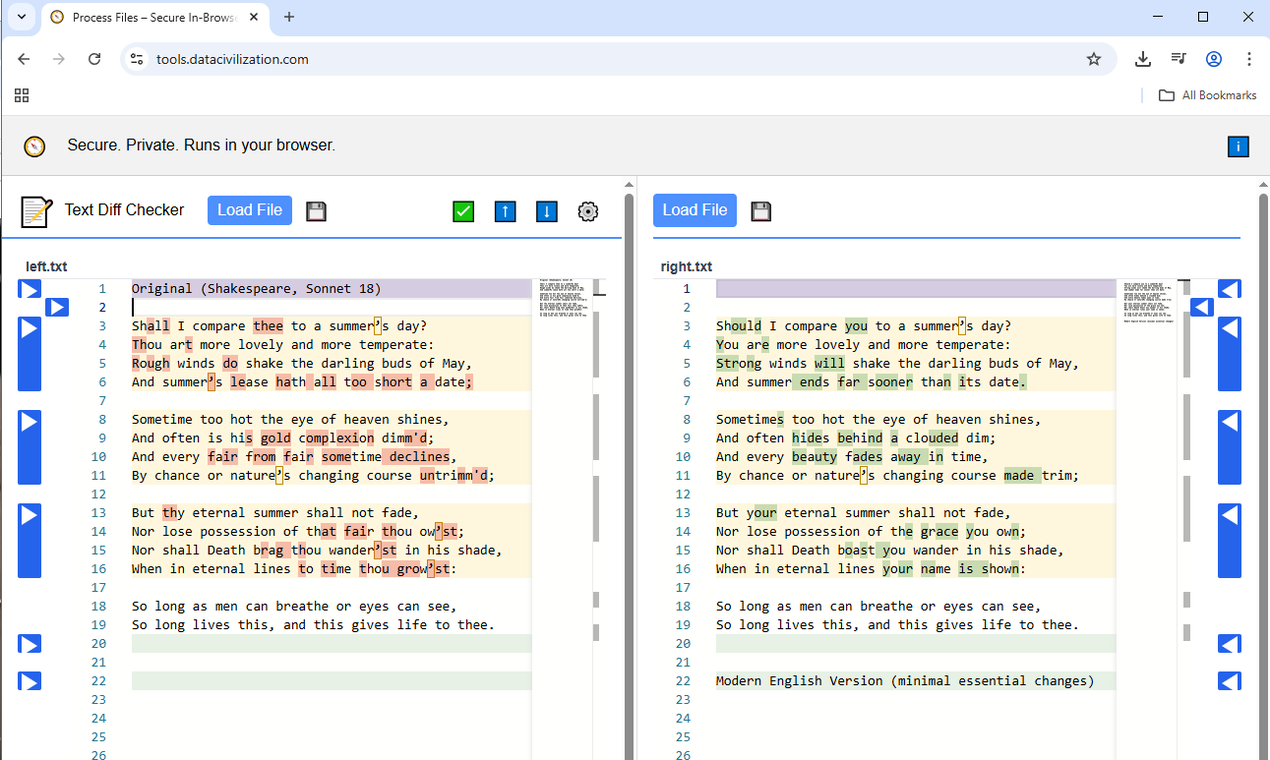This screenshot has width=1270, height=760.
Task: Open a new browser tab
Action: point(289,17)
